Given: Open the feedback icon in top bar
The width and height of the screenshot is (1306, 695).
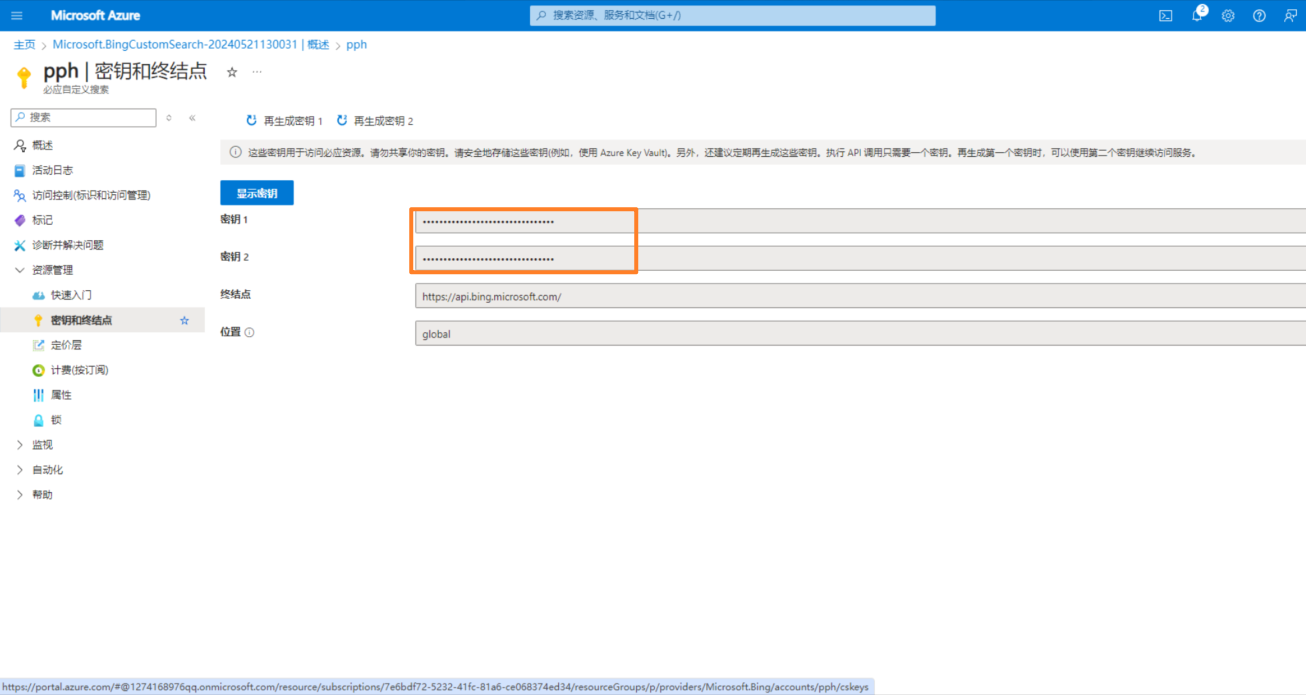Looking at the screenshot, I should (1289, 15).
